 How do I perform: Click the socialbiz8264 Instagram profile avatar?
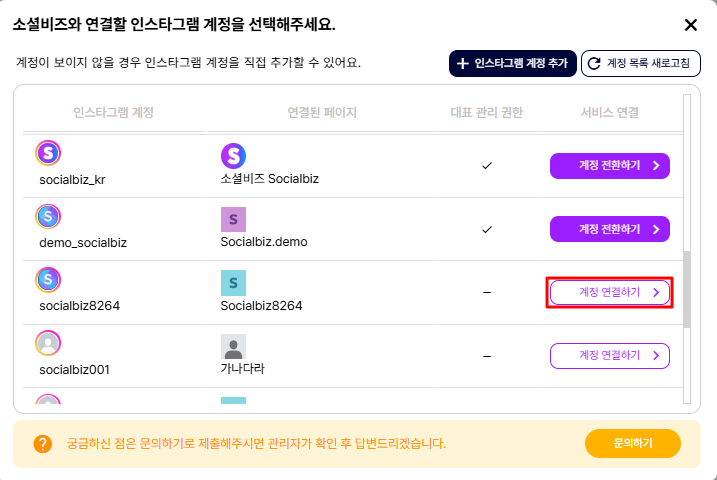[48, 280]
